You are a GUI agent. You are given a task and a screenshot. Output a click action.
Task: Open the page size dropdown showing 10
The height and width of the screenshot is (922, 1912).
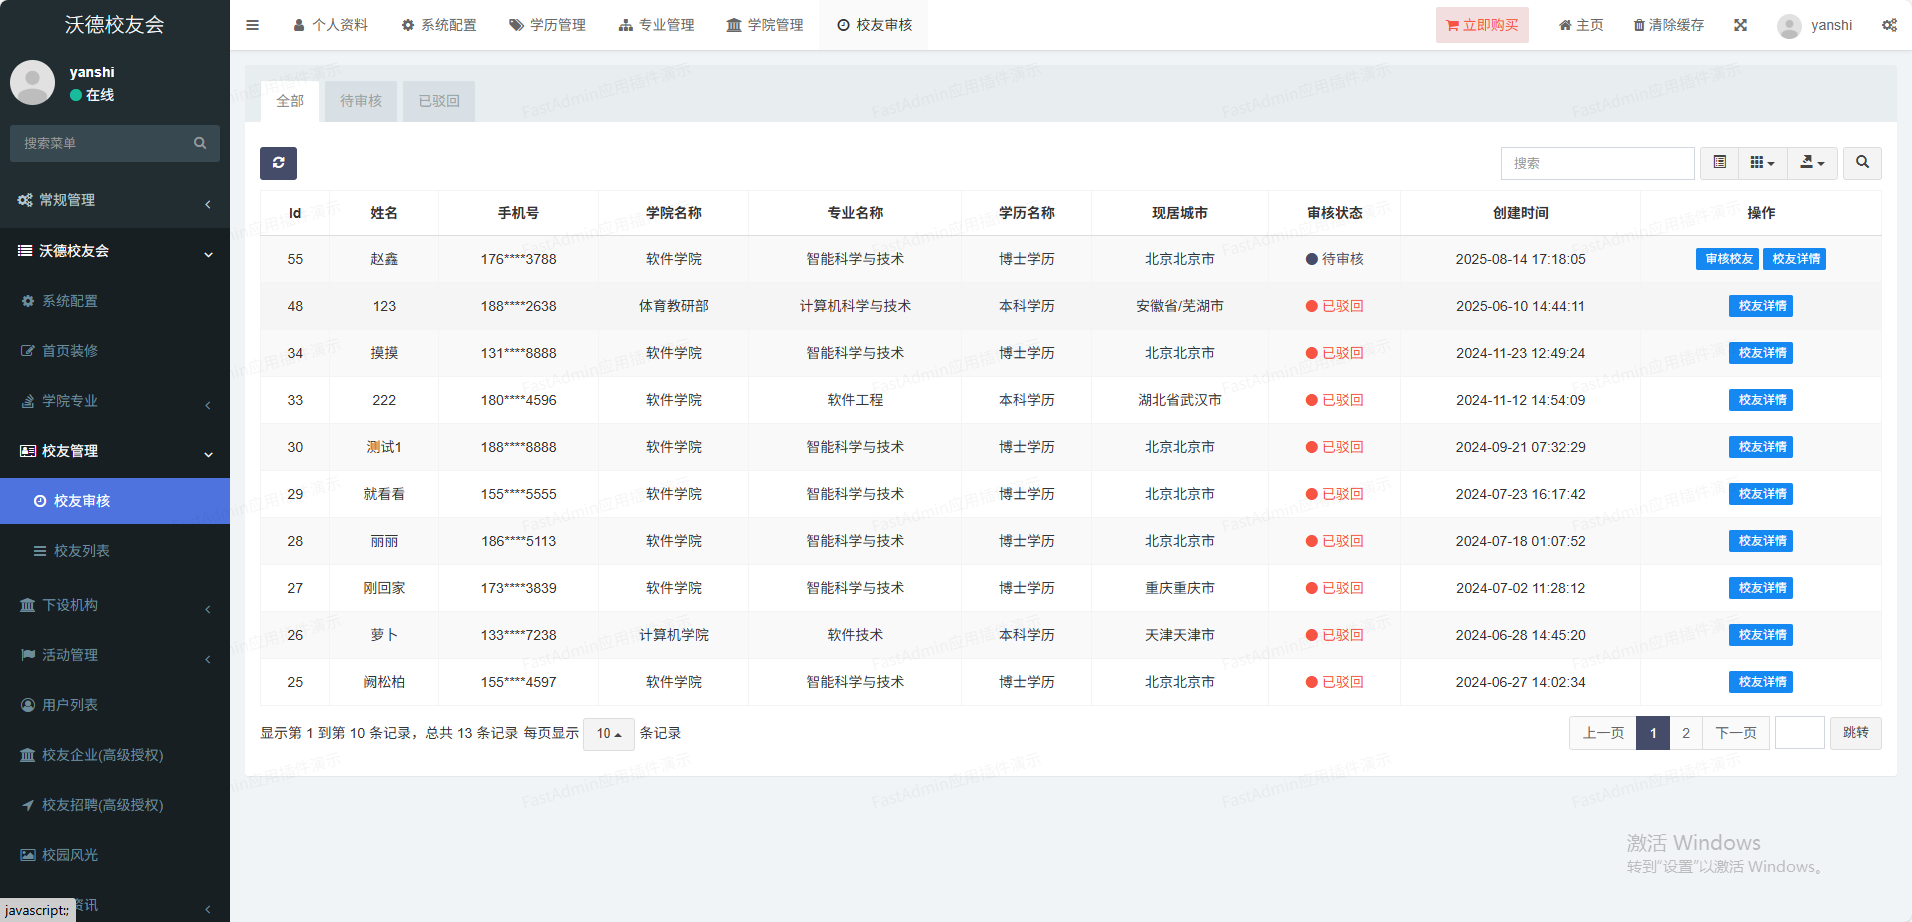tap(608, 734)
